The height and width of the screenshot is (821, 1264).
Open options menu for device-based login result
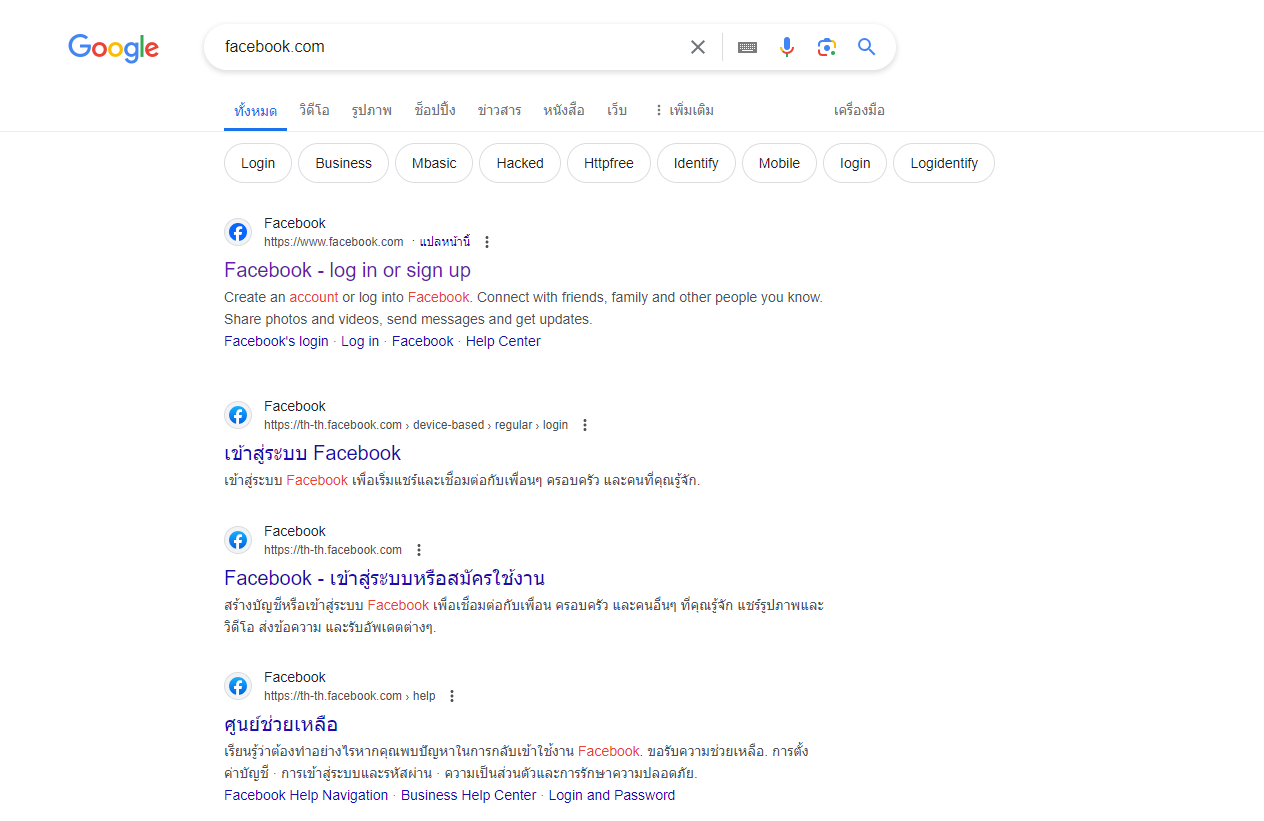(x=585, y=425)
